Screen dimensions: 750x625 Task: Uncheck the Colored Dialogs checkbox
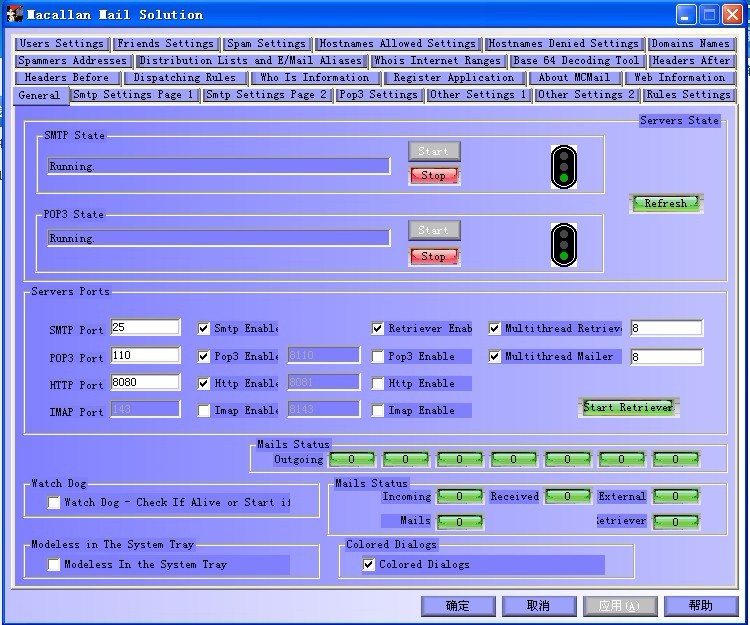[x=368, y=564]
